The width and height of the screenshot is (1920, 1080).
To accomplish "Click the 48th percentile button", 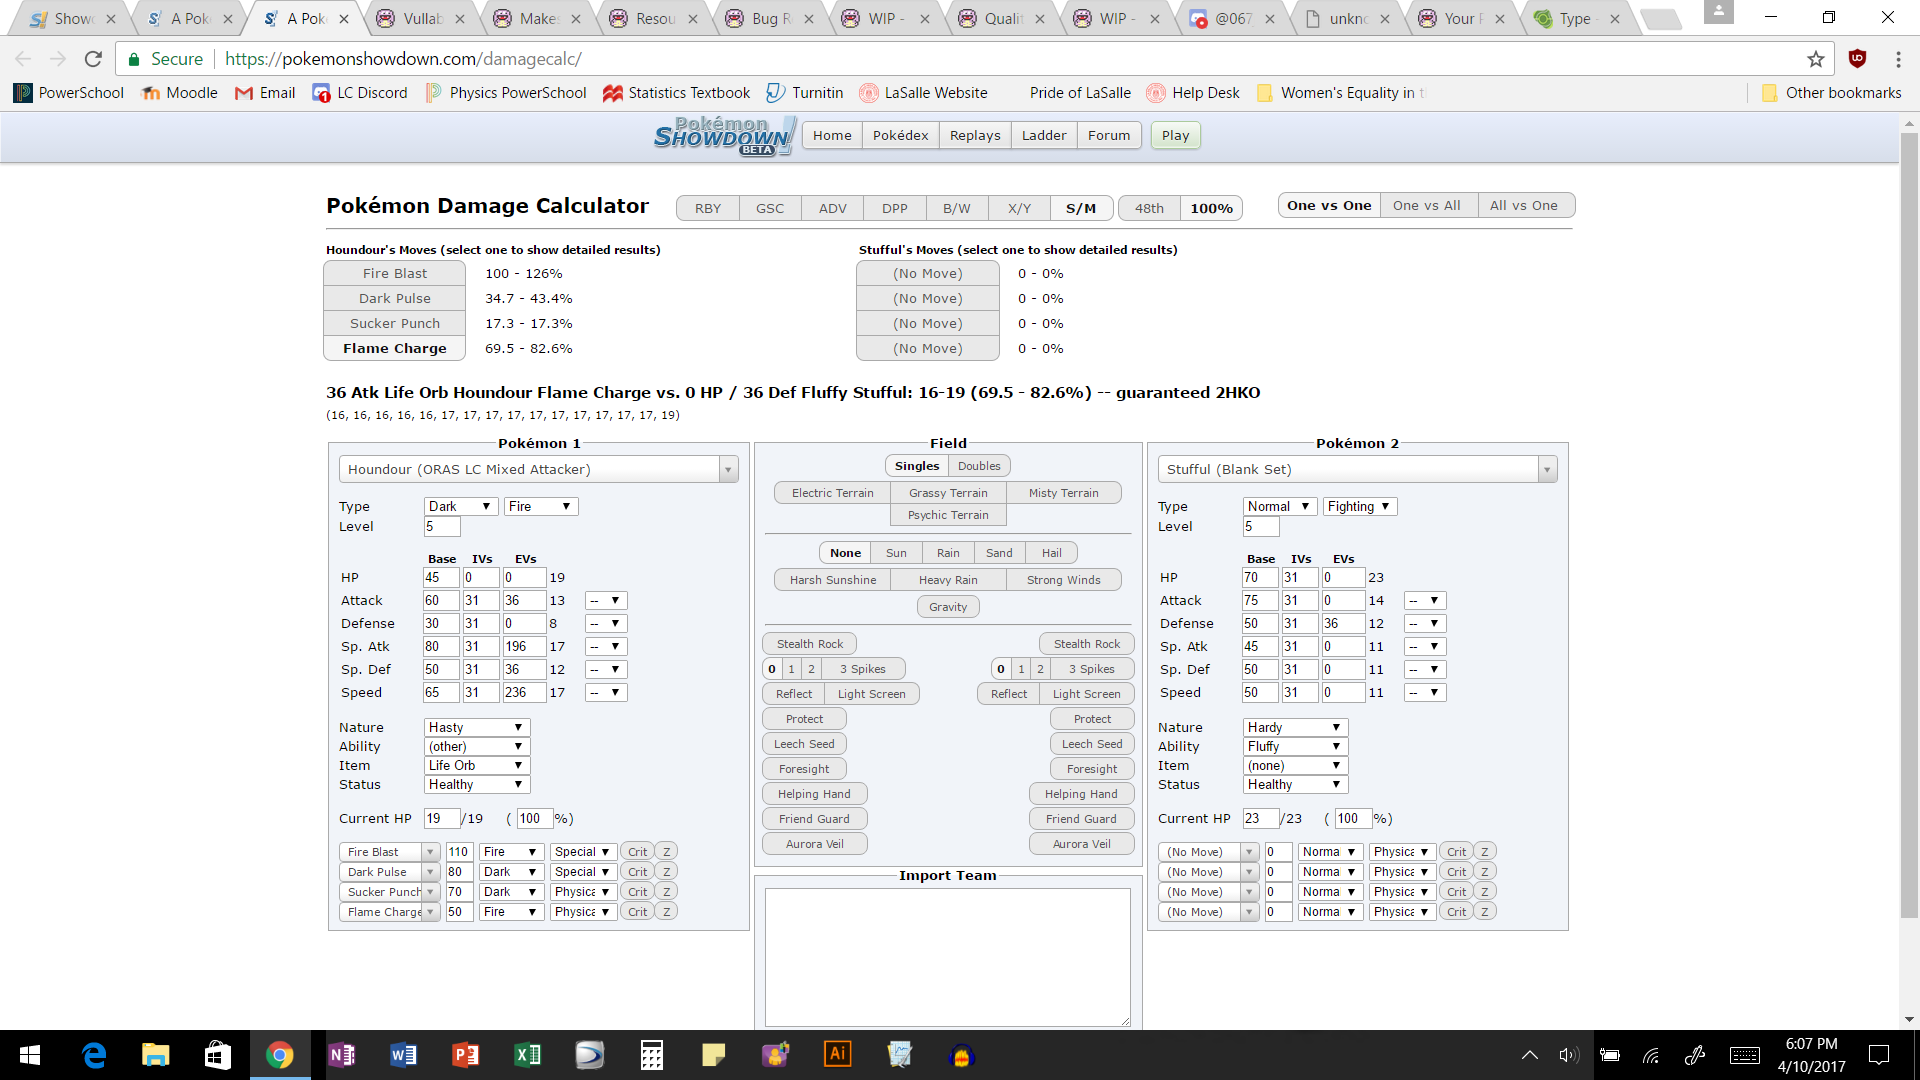I will point(1149,208).
